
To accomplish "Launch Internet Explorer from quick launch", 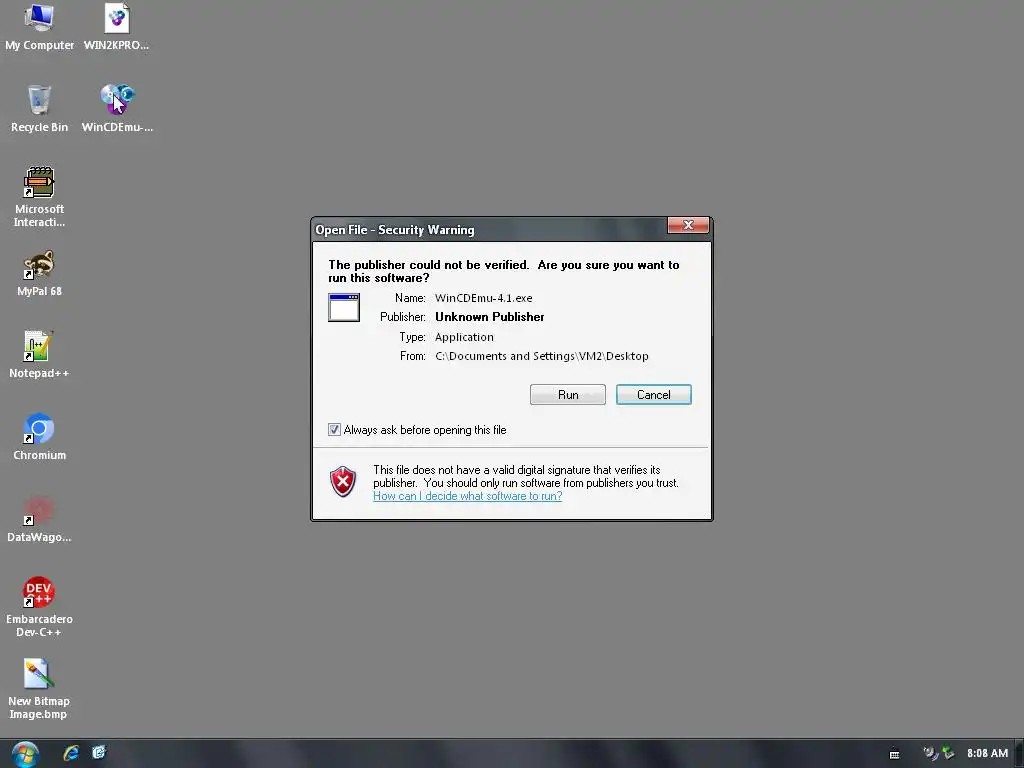I will [71, 753].
